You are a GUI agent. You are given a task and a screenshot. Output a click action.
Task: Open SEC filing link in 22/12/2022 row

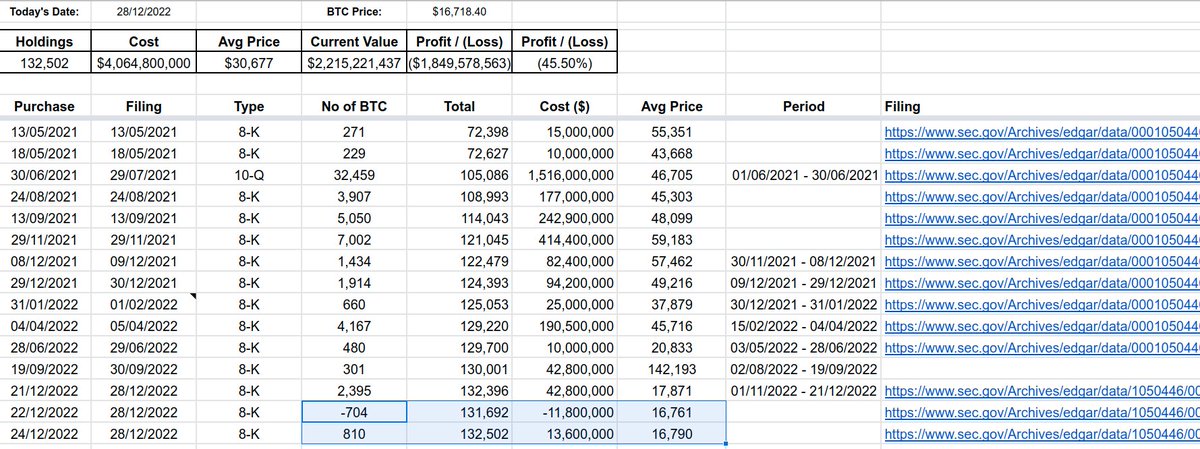[x=1042, y=412]
